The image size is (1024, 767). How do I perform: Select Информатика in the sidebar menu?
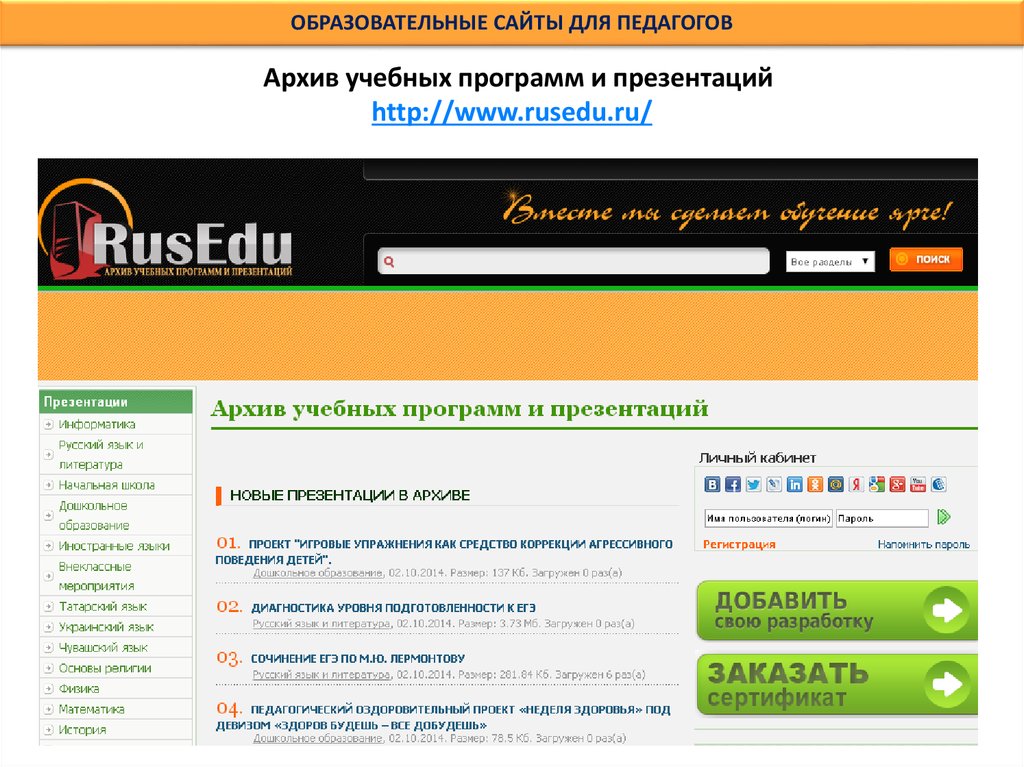click(97, 425)
